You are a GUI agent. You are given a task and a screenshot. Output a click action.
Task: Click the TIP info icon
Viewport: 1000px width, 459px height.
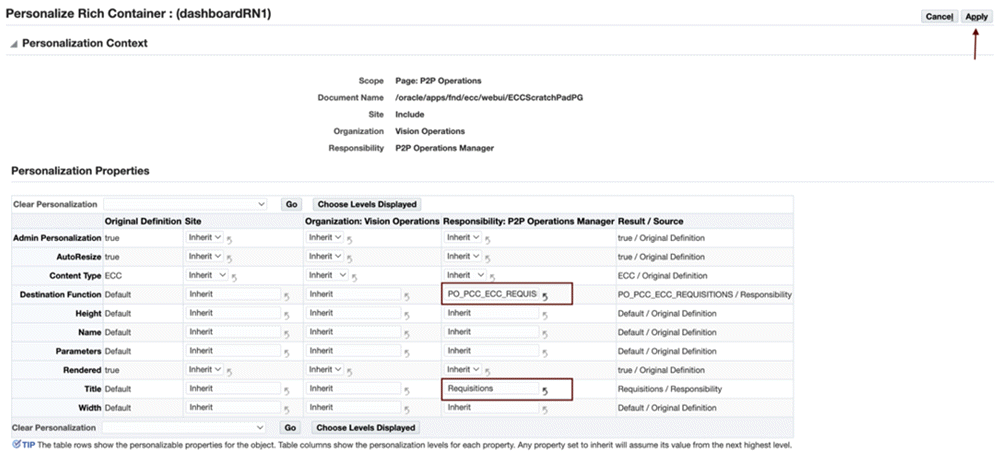point(16,444)
